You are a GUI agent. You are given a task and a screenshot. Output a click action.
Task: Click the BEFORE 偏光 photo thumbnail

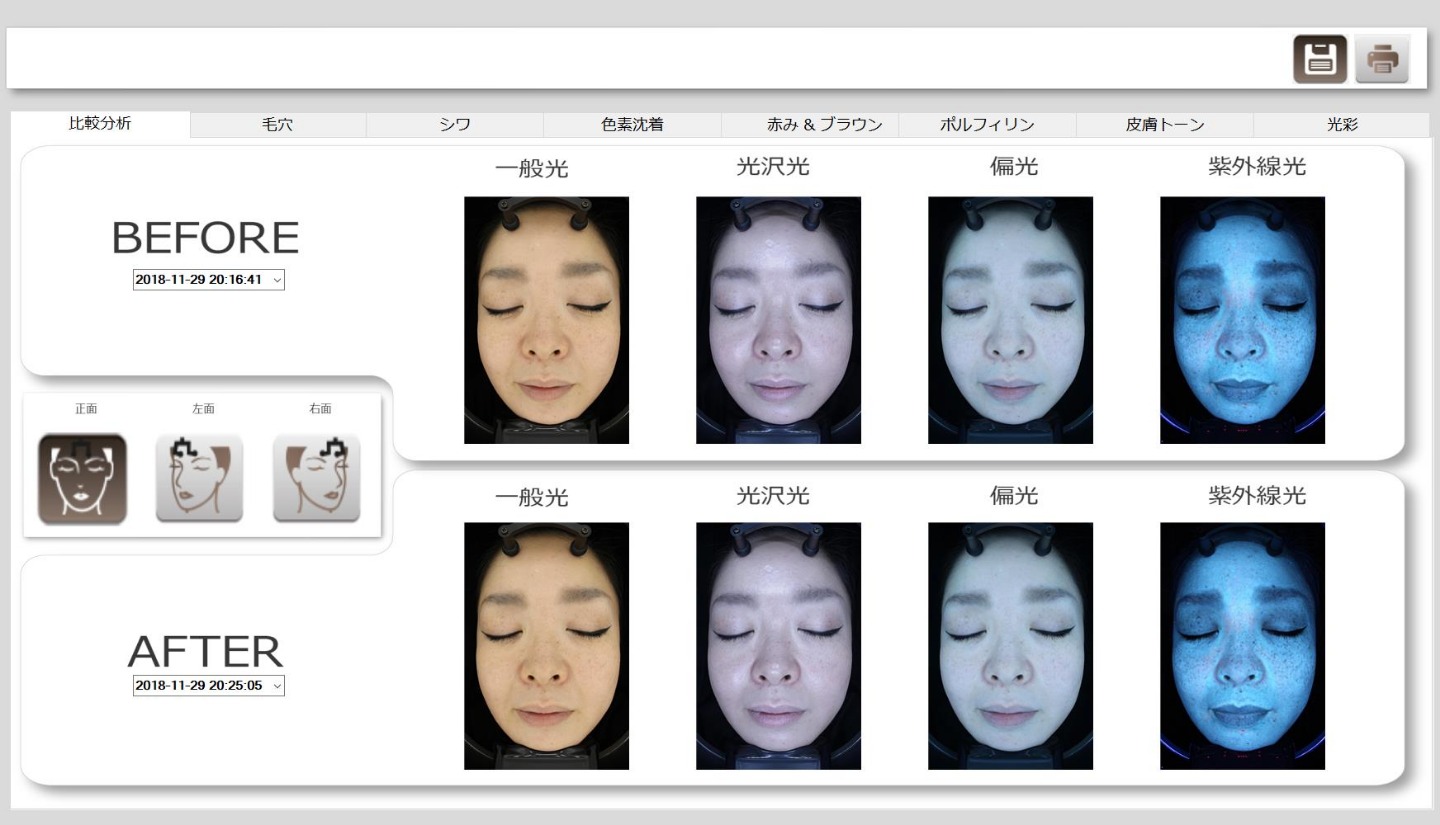pyautogui.click(x=1010, y=320)
